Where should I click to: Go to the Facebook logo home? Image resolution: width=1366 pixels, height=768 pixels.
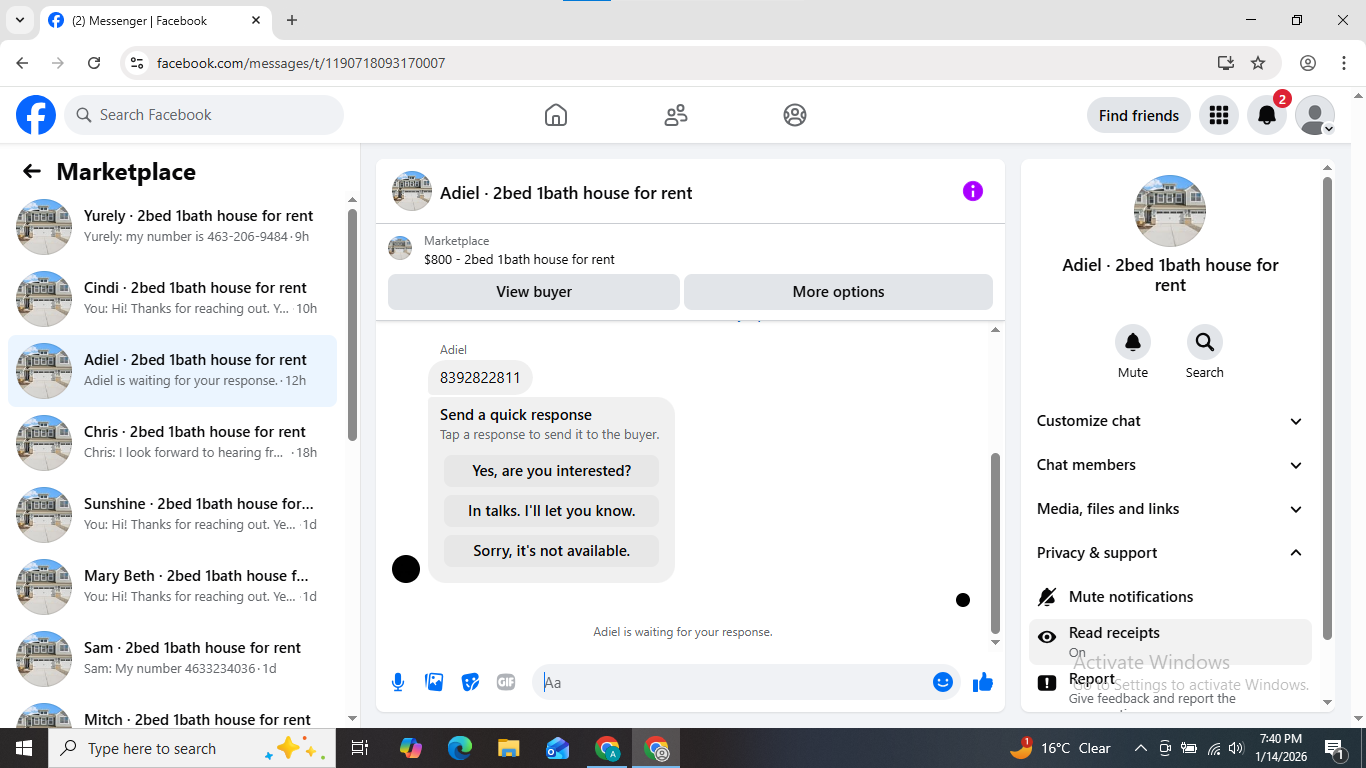(x=36, y=115)
